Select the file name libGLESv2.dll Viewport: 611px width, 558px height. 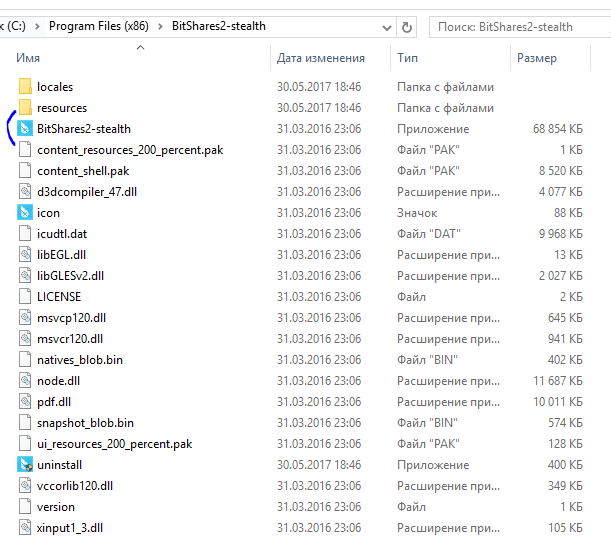[71, 276]
